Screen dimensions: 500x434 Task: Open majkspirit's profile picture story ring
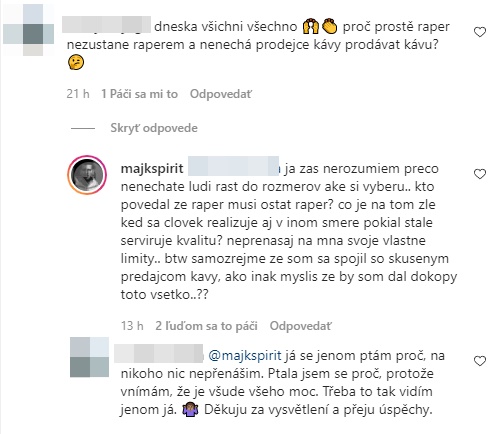[87, 175]
